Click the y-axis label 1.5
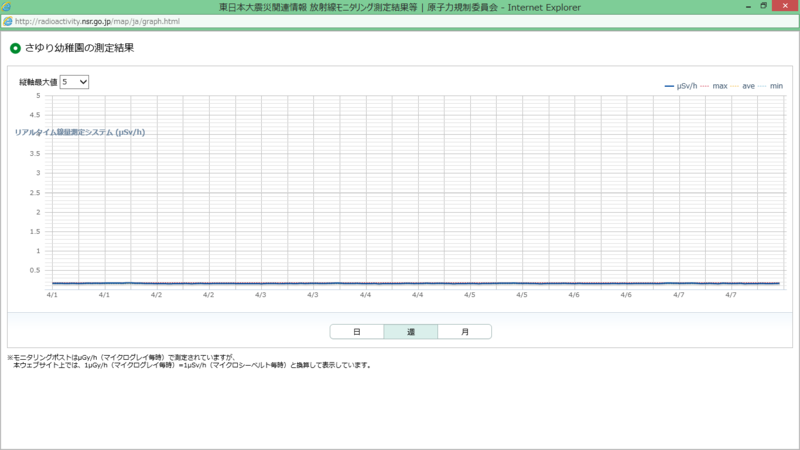Screen dimensions: 800x450 click(x=35, y=231)
